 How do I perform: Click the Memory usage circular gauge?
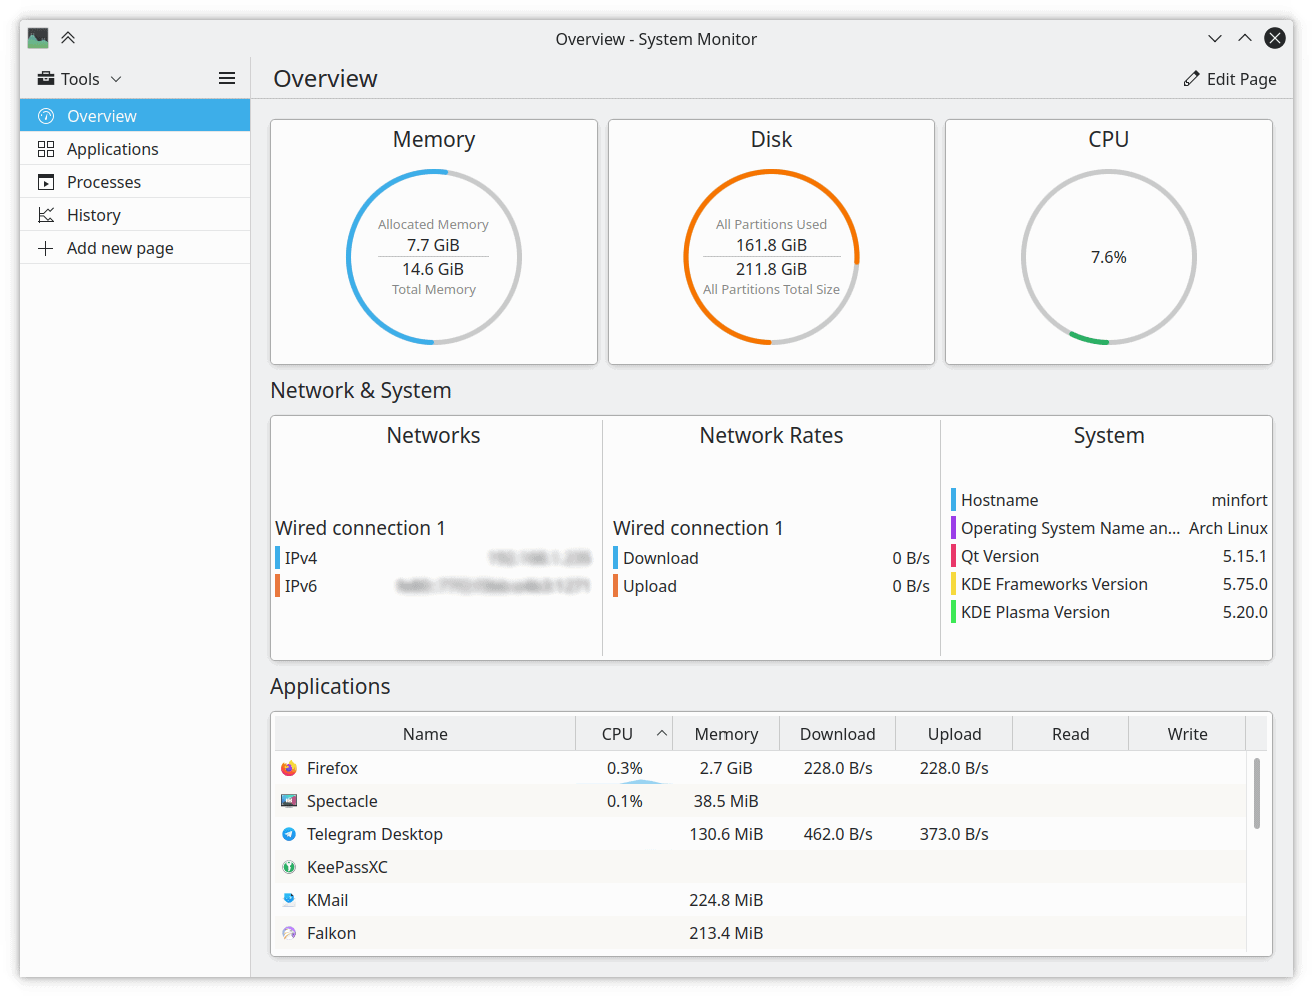coord(434,257)
